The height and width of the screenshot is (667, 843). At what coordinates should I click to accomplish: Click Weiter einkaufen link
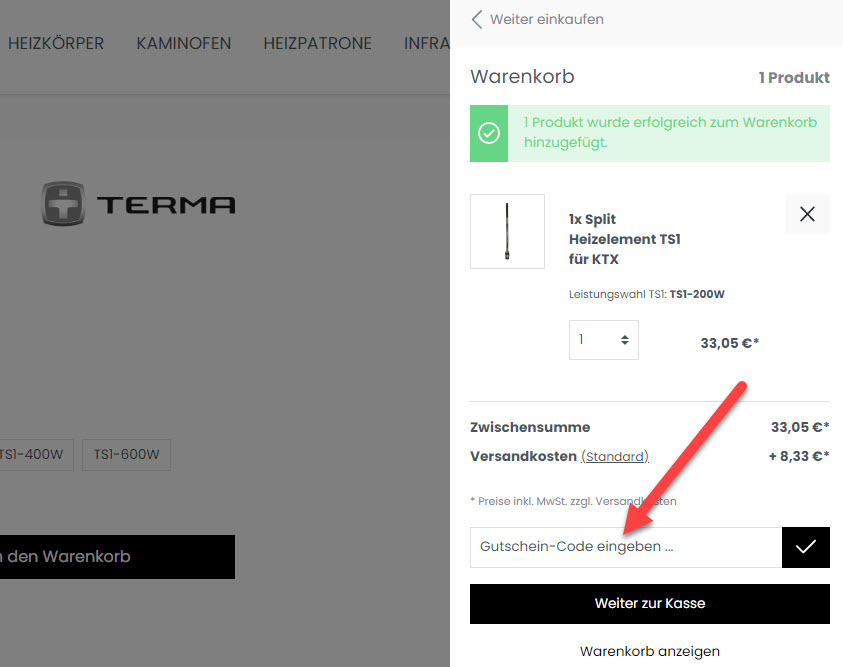[x=546, y=19]
